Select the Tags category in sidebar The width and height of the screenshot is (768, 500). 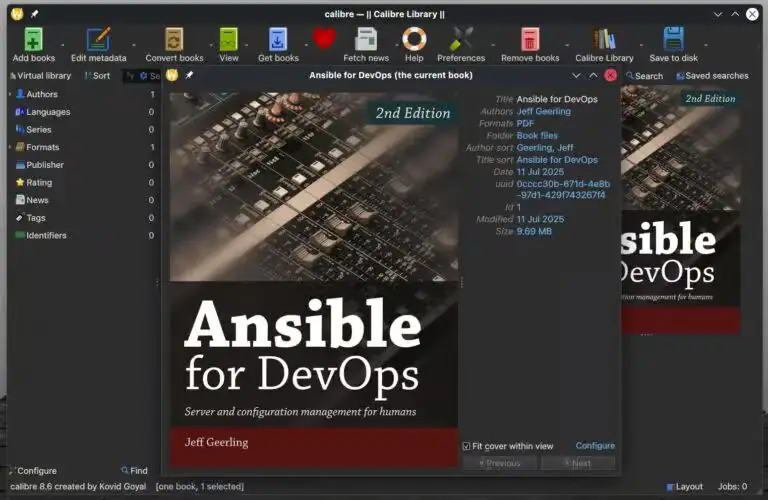pyautogui.click(x=35, y=218)
